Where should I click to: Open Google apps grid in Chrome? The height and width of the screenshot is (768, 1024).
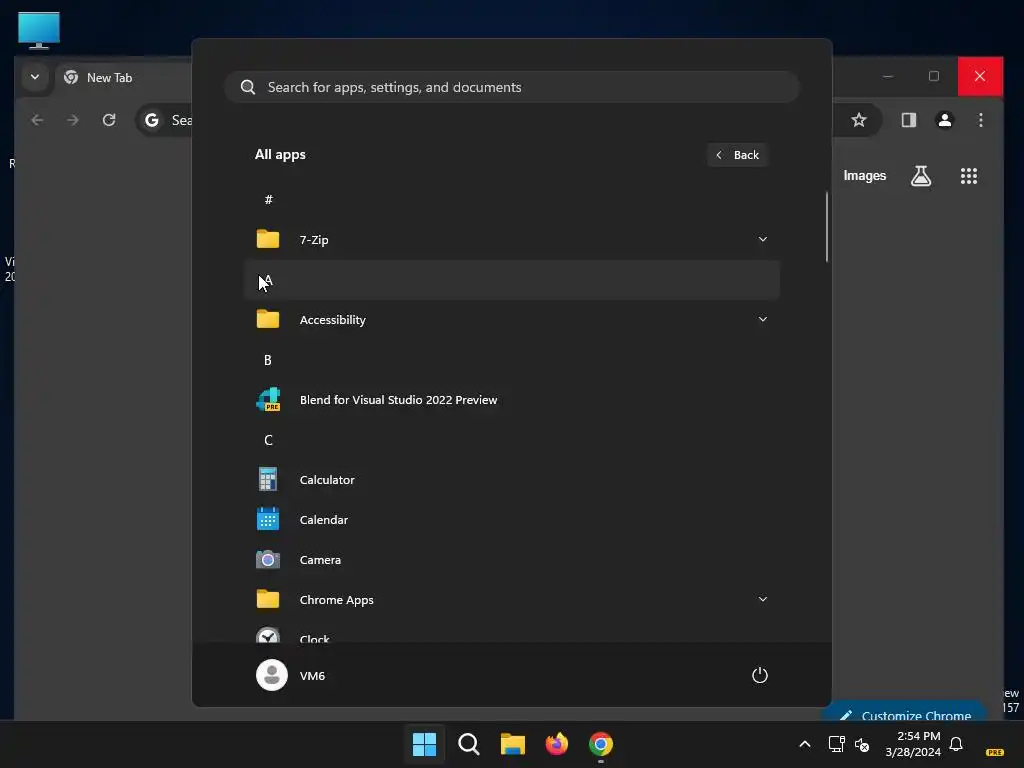(968, 176)
